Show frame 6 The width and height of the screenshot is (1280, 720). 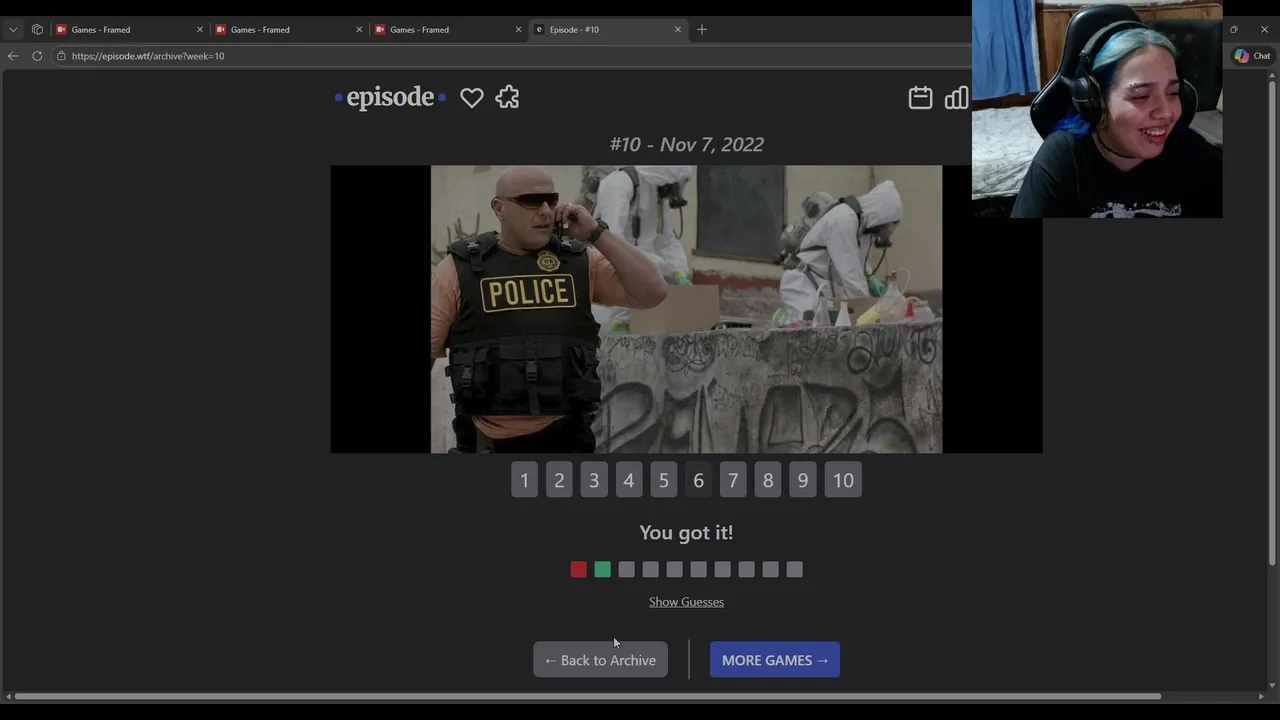pos(699,480)
